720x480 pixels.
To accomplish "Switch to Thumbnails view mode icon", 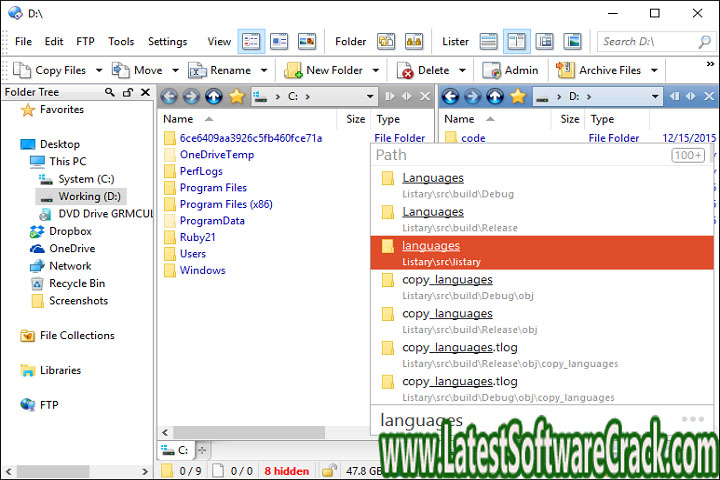I will pyautogui.click(x=307, y=41).
